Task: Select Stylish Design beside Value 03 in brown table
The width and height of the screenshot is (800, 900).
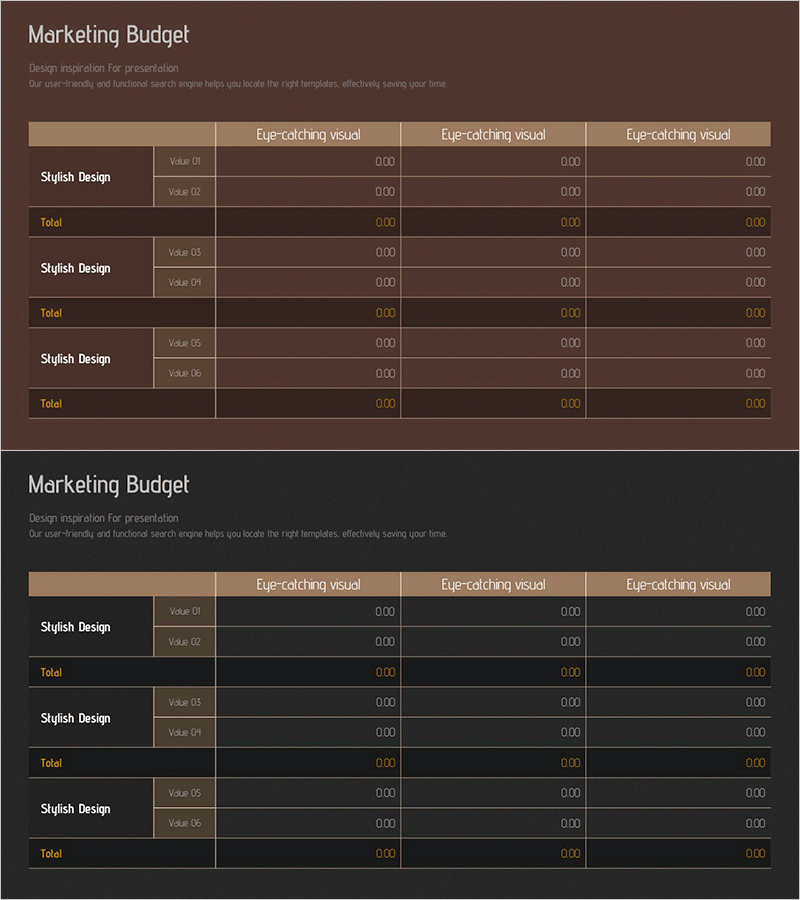Action: coord(76,268)
